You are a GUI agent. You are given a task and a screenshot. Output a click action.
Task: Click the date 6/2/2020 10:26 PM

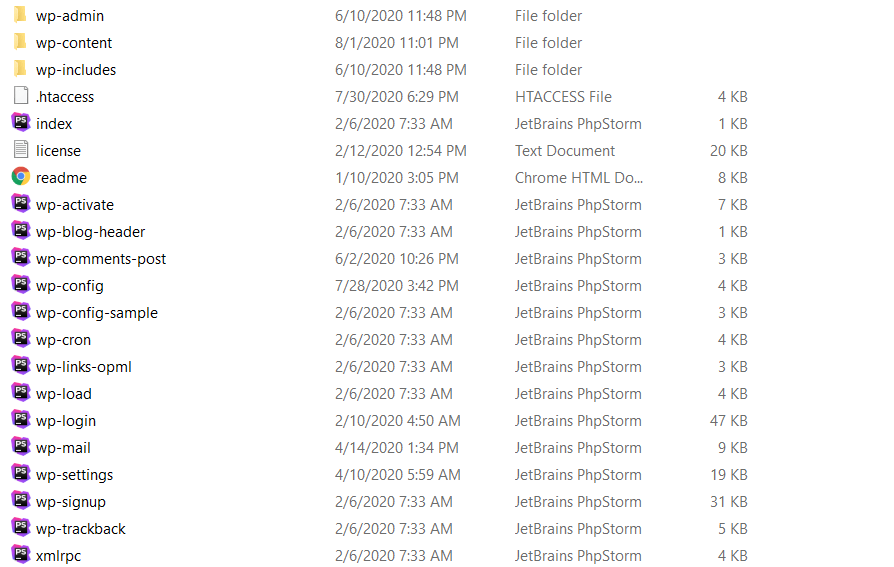click(x=397, y=259)
